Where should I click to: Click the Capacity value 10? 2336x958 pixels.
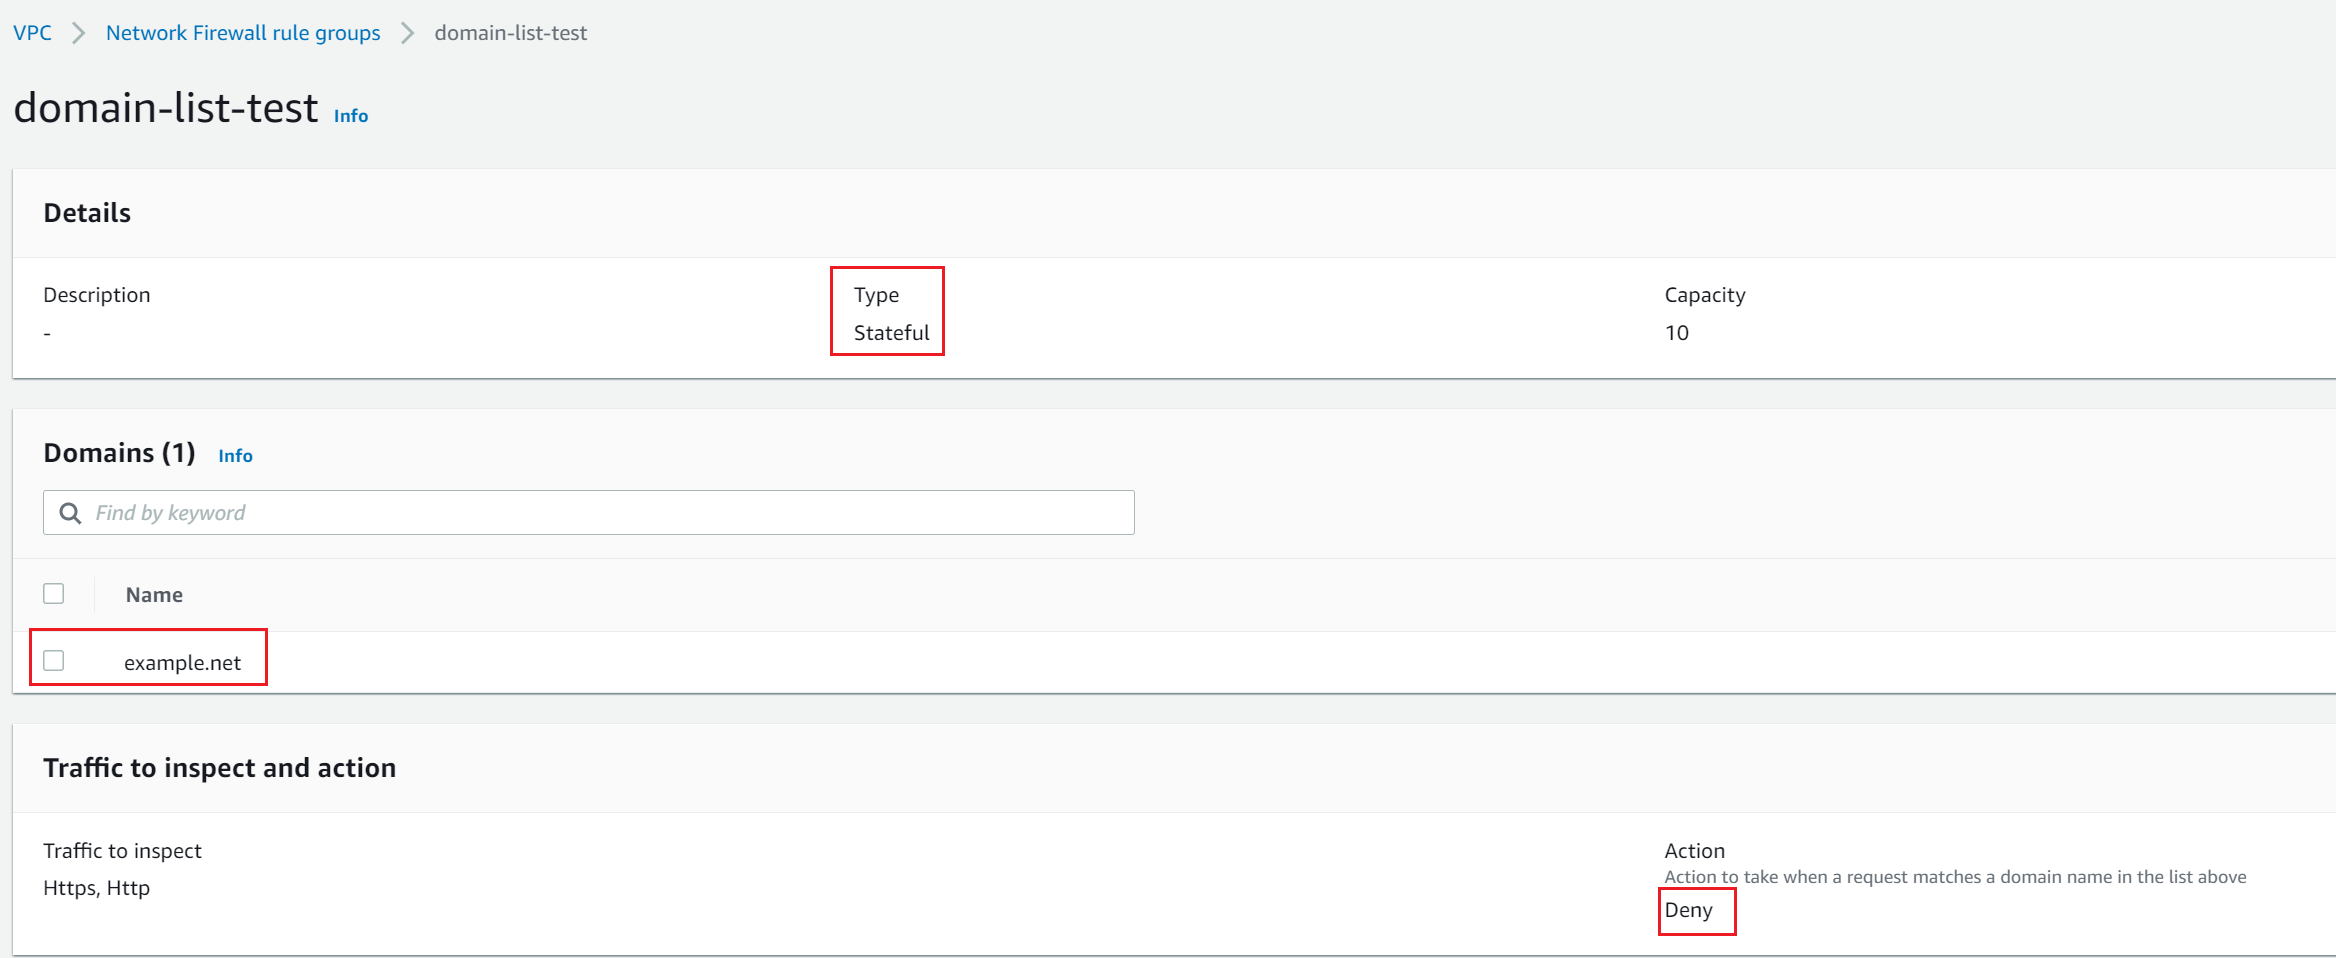coord(1676,333)
